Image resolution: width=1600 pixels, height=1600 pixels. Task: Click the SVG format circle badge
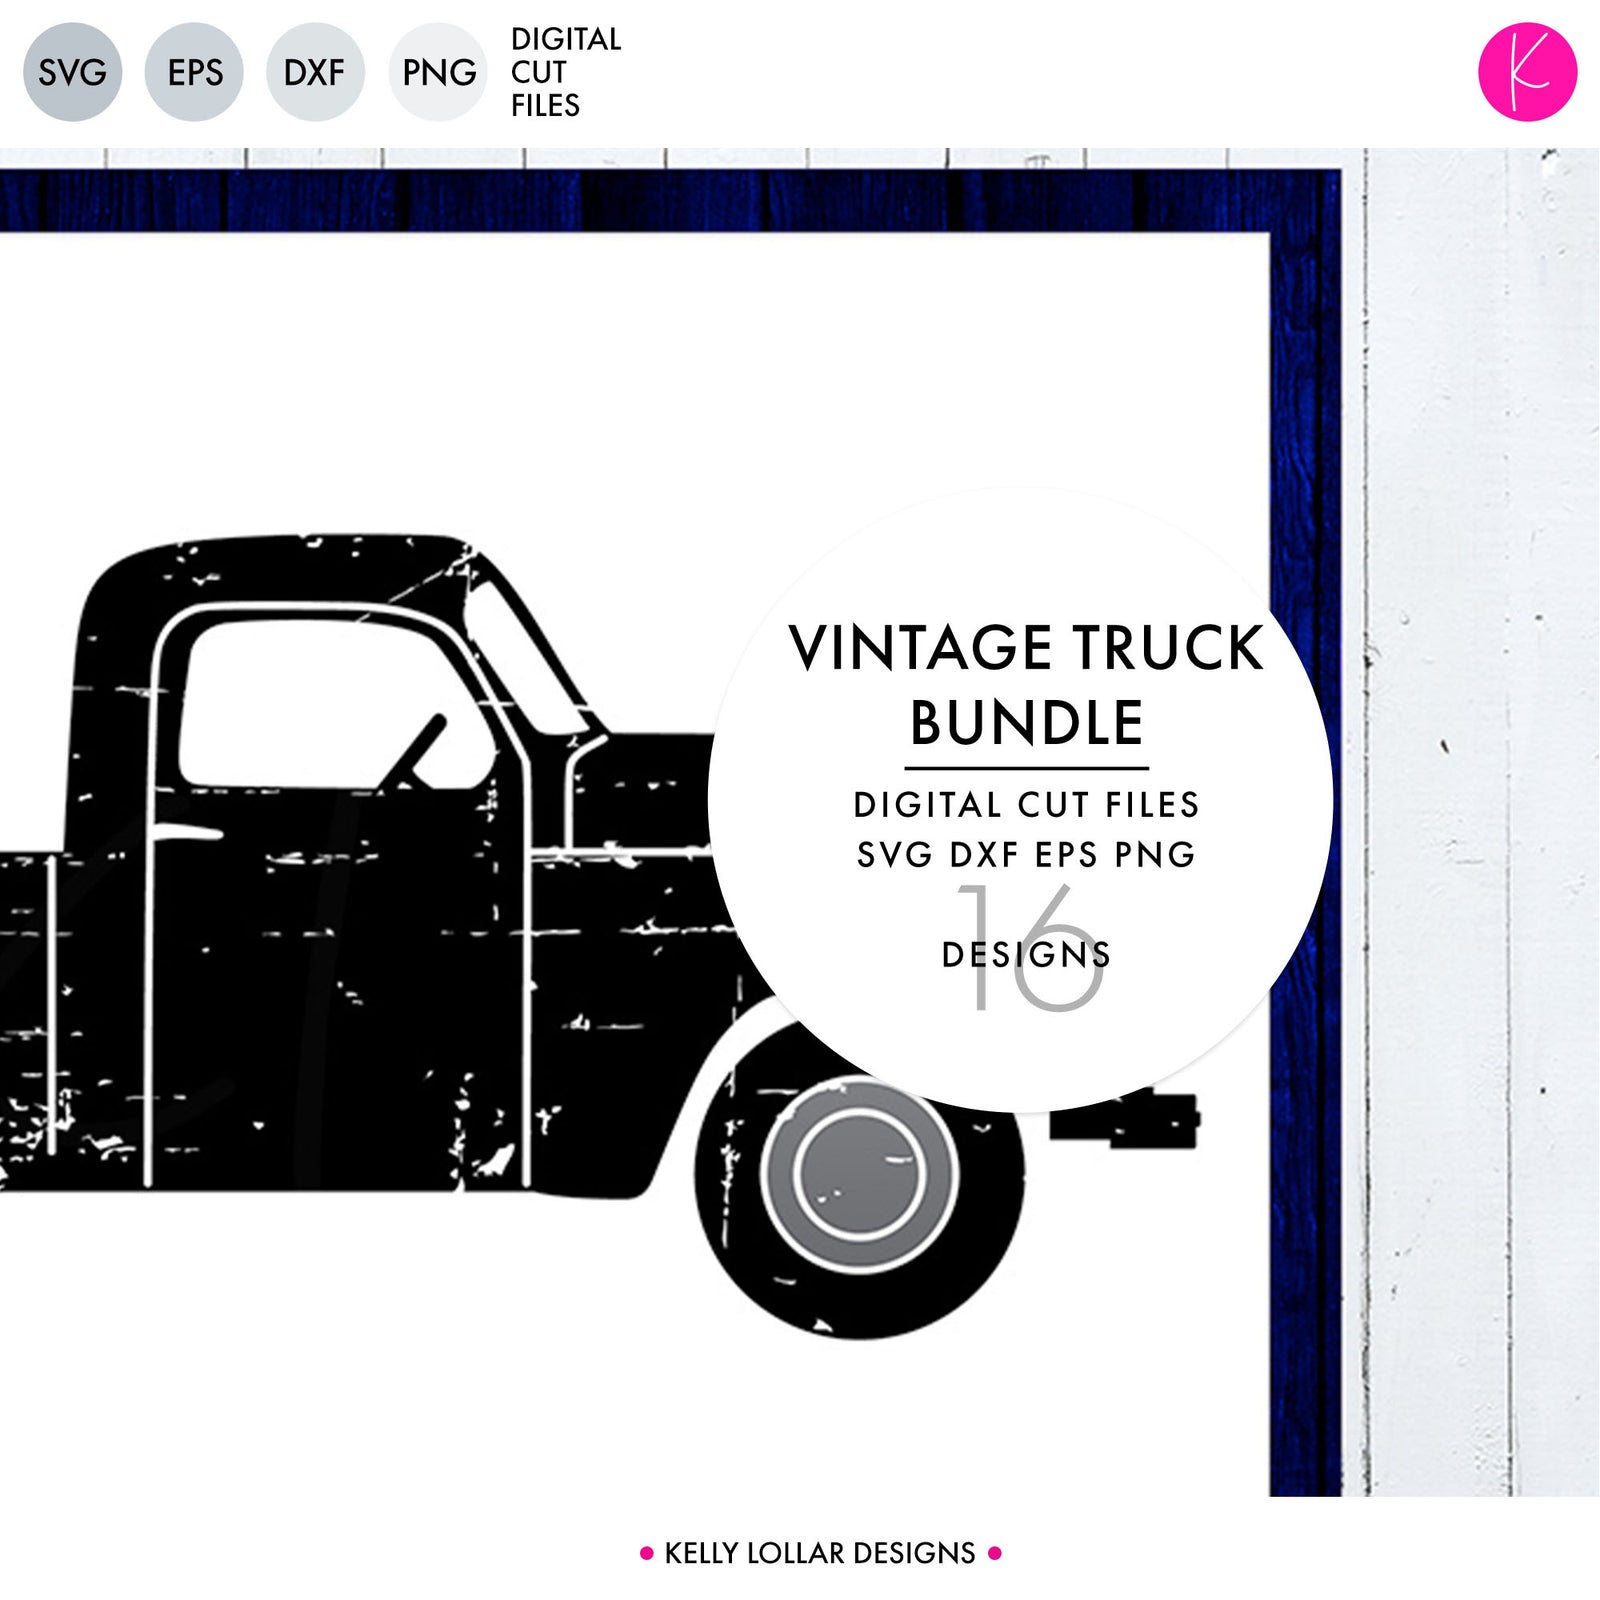pyautogui.click(x=72, y=73)
